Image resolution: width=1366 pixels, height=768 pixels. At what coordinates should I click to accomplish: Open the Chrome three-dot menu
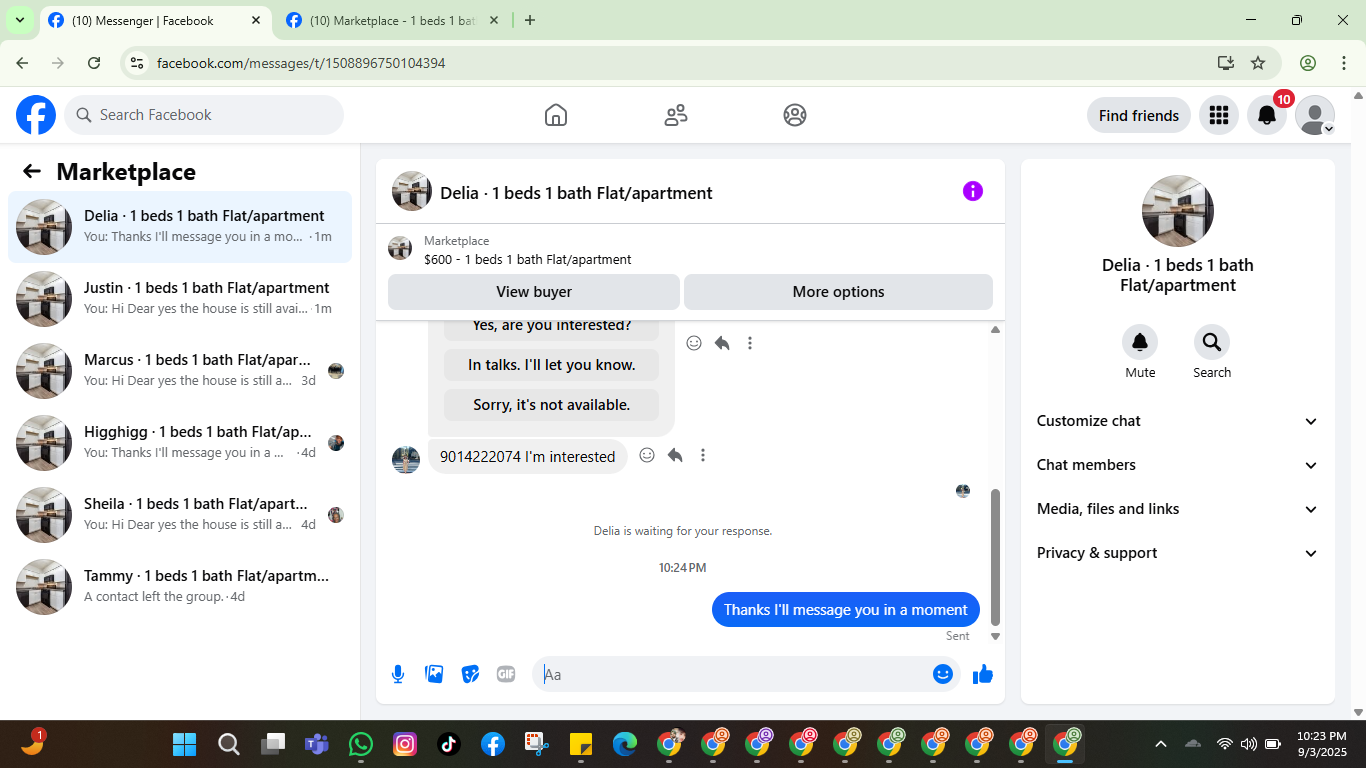coord(1344,63)
